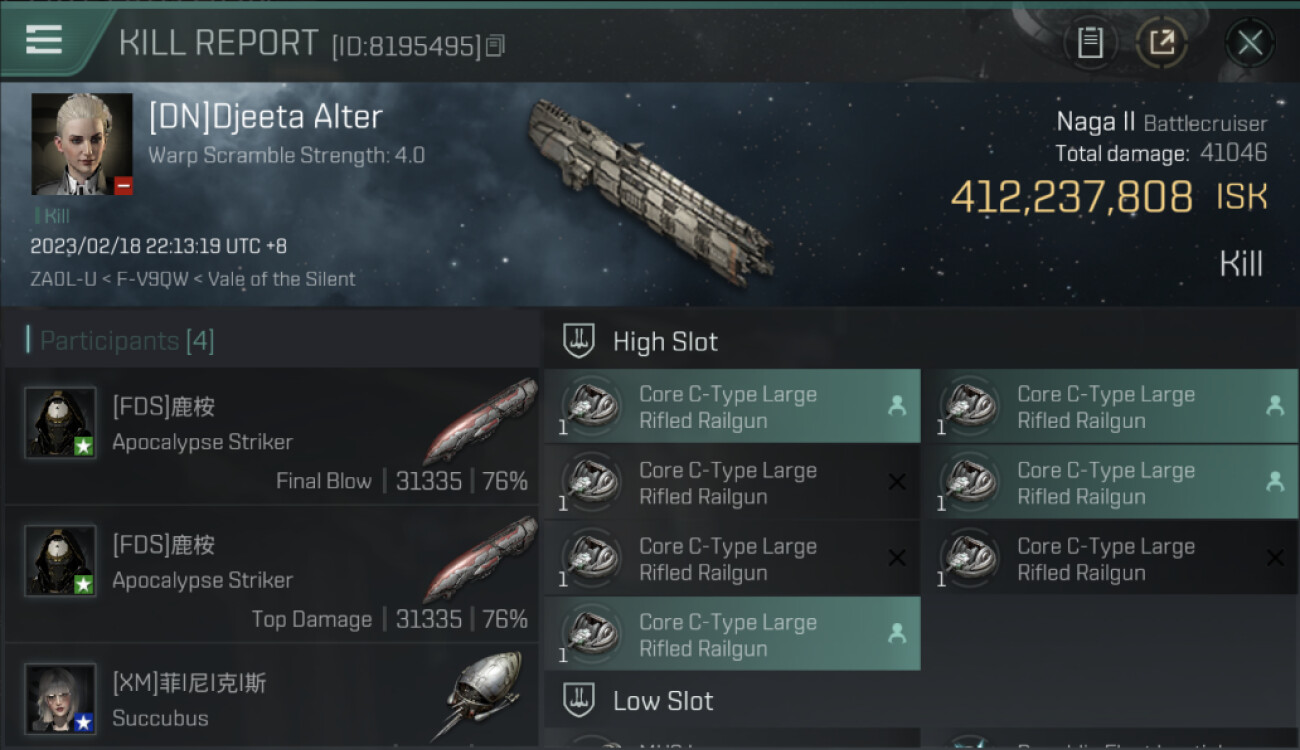Close the kill report with X
Image resolution: width=1300 pixels, height=750 pixels.
(x=1249, y=42)
